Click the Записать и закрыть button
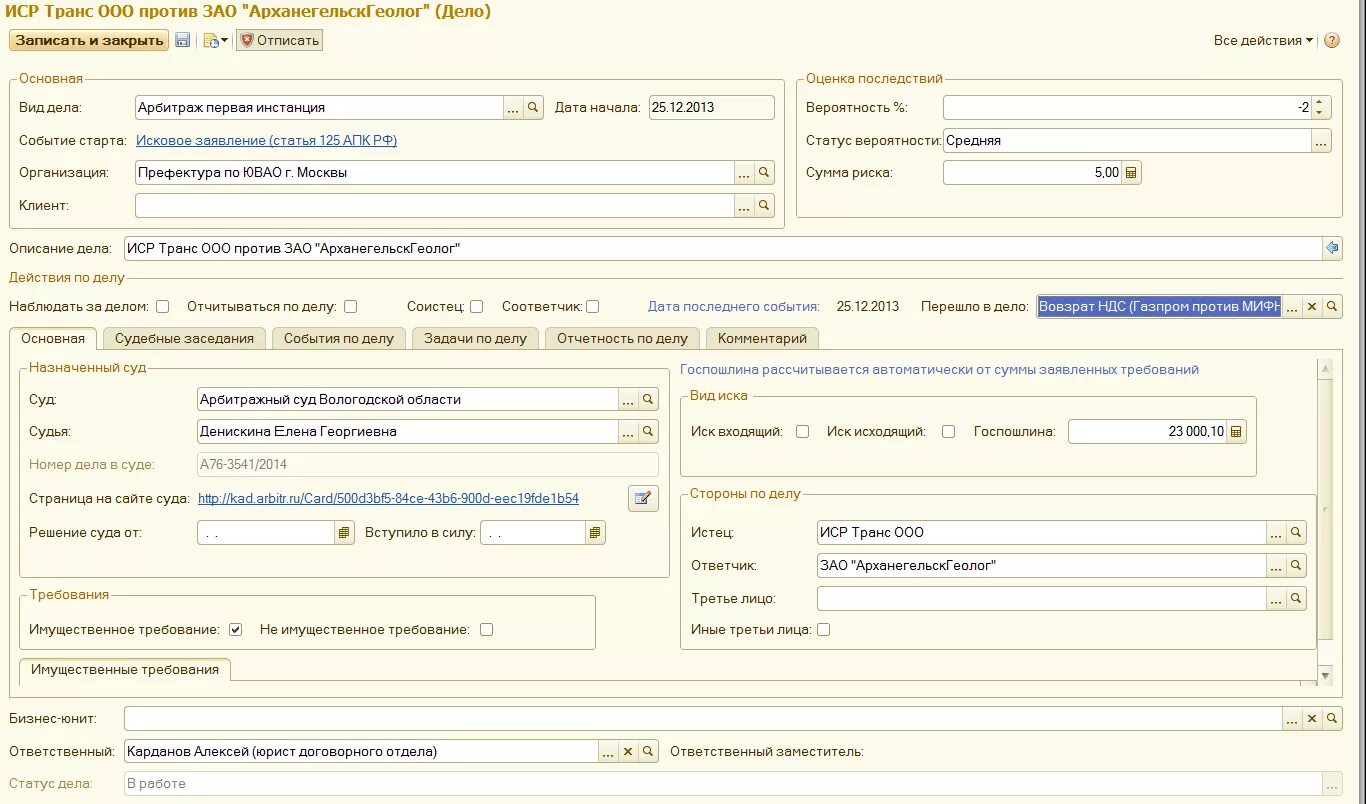This screenshot has width=1366, height=804. [x=89, y=40]
